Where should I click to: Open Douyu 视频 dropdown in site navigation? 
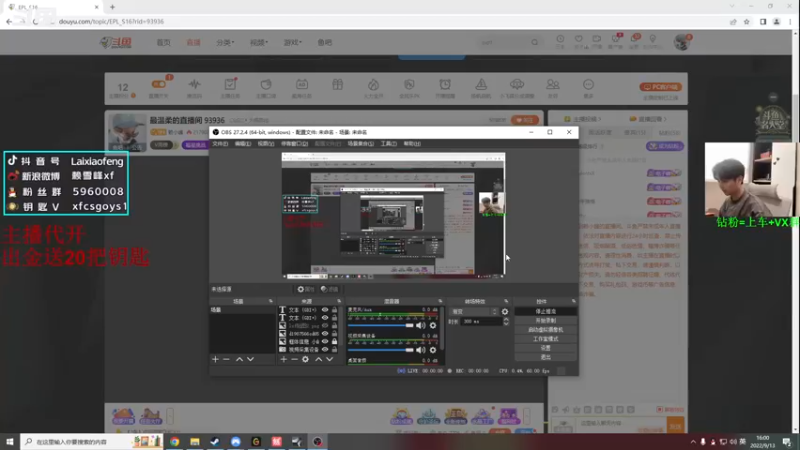coord(259,42)
